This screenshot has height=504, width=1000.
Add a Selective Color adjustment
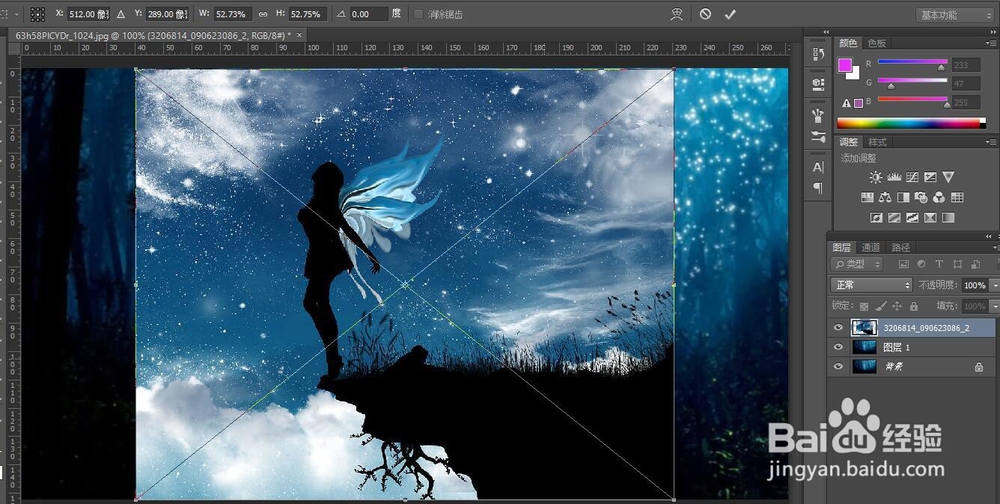pyautogui.click(x=930, y=218)
